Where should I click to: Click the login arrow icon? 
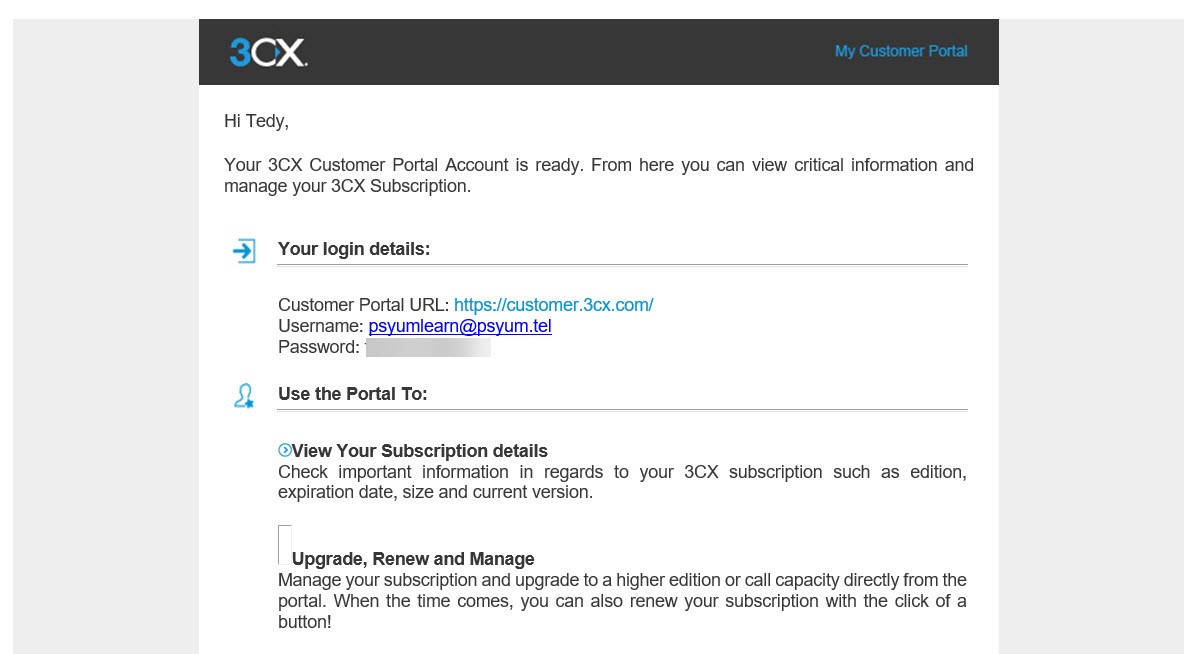244,250
